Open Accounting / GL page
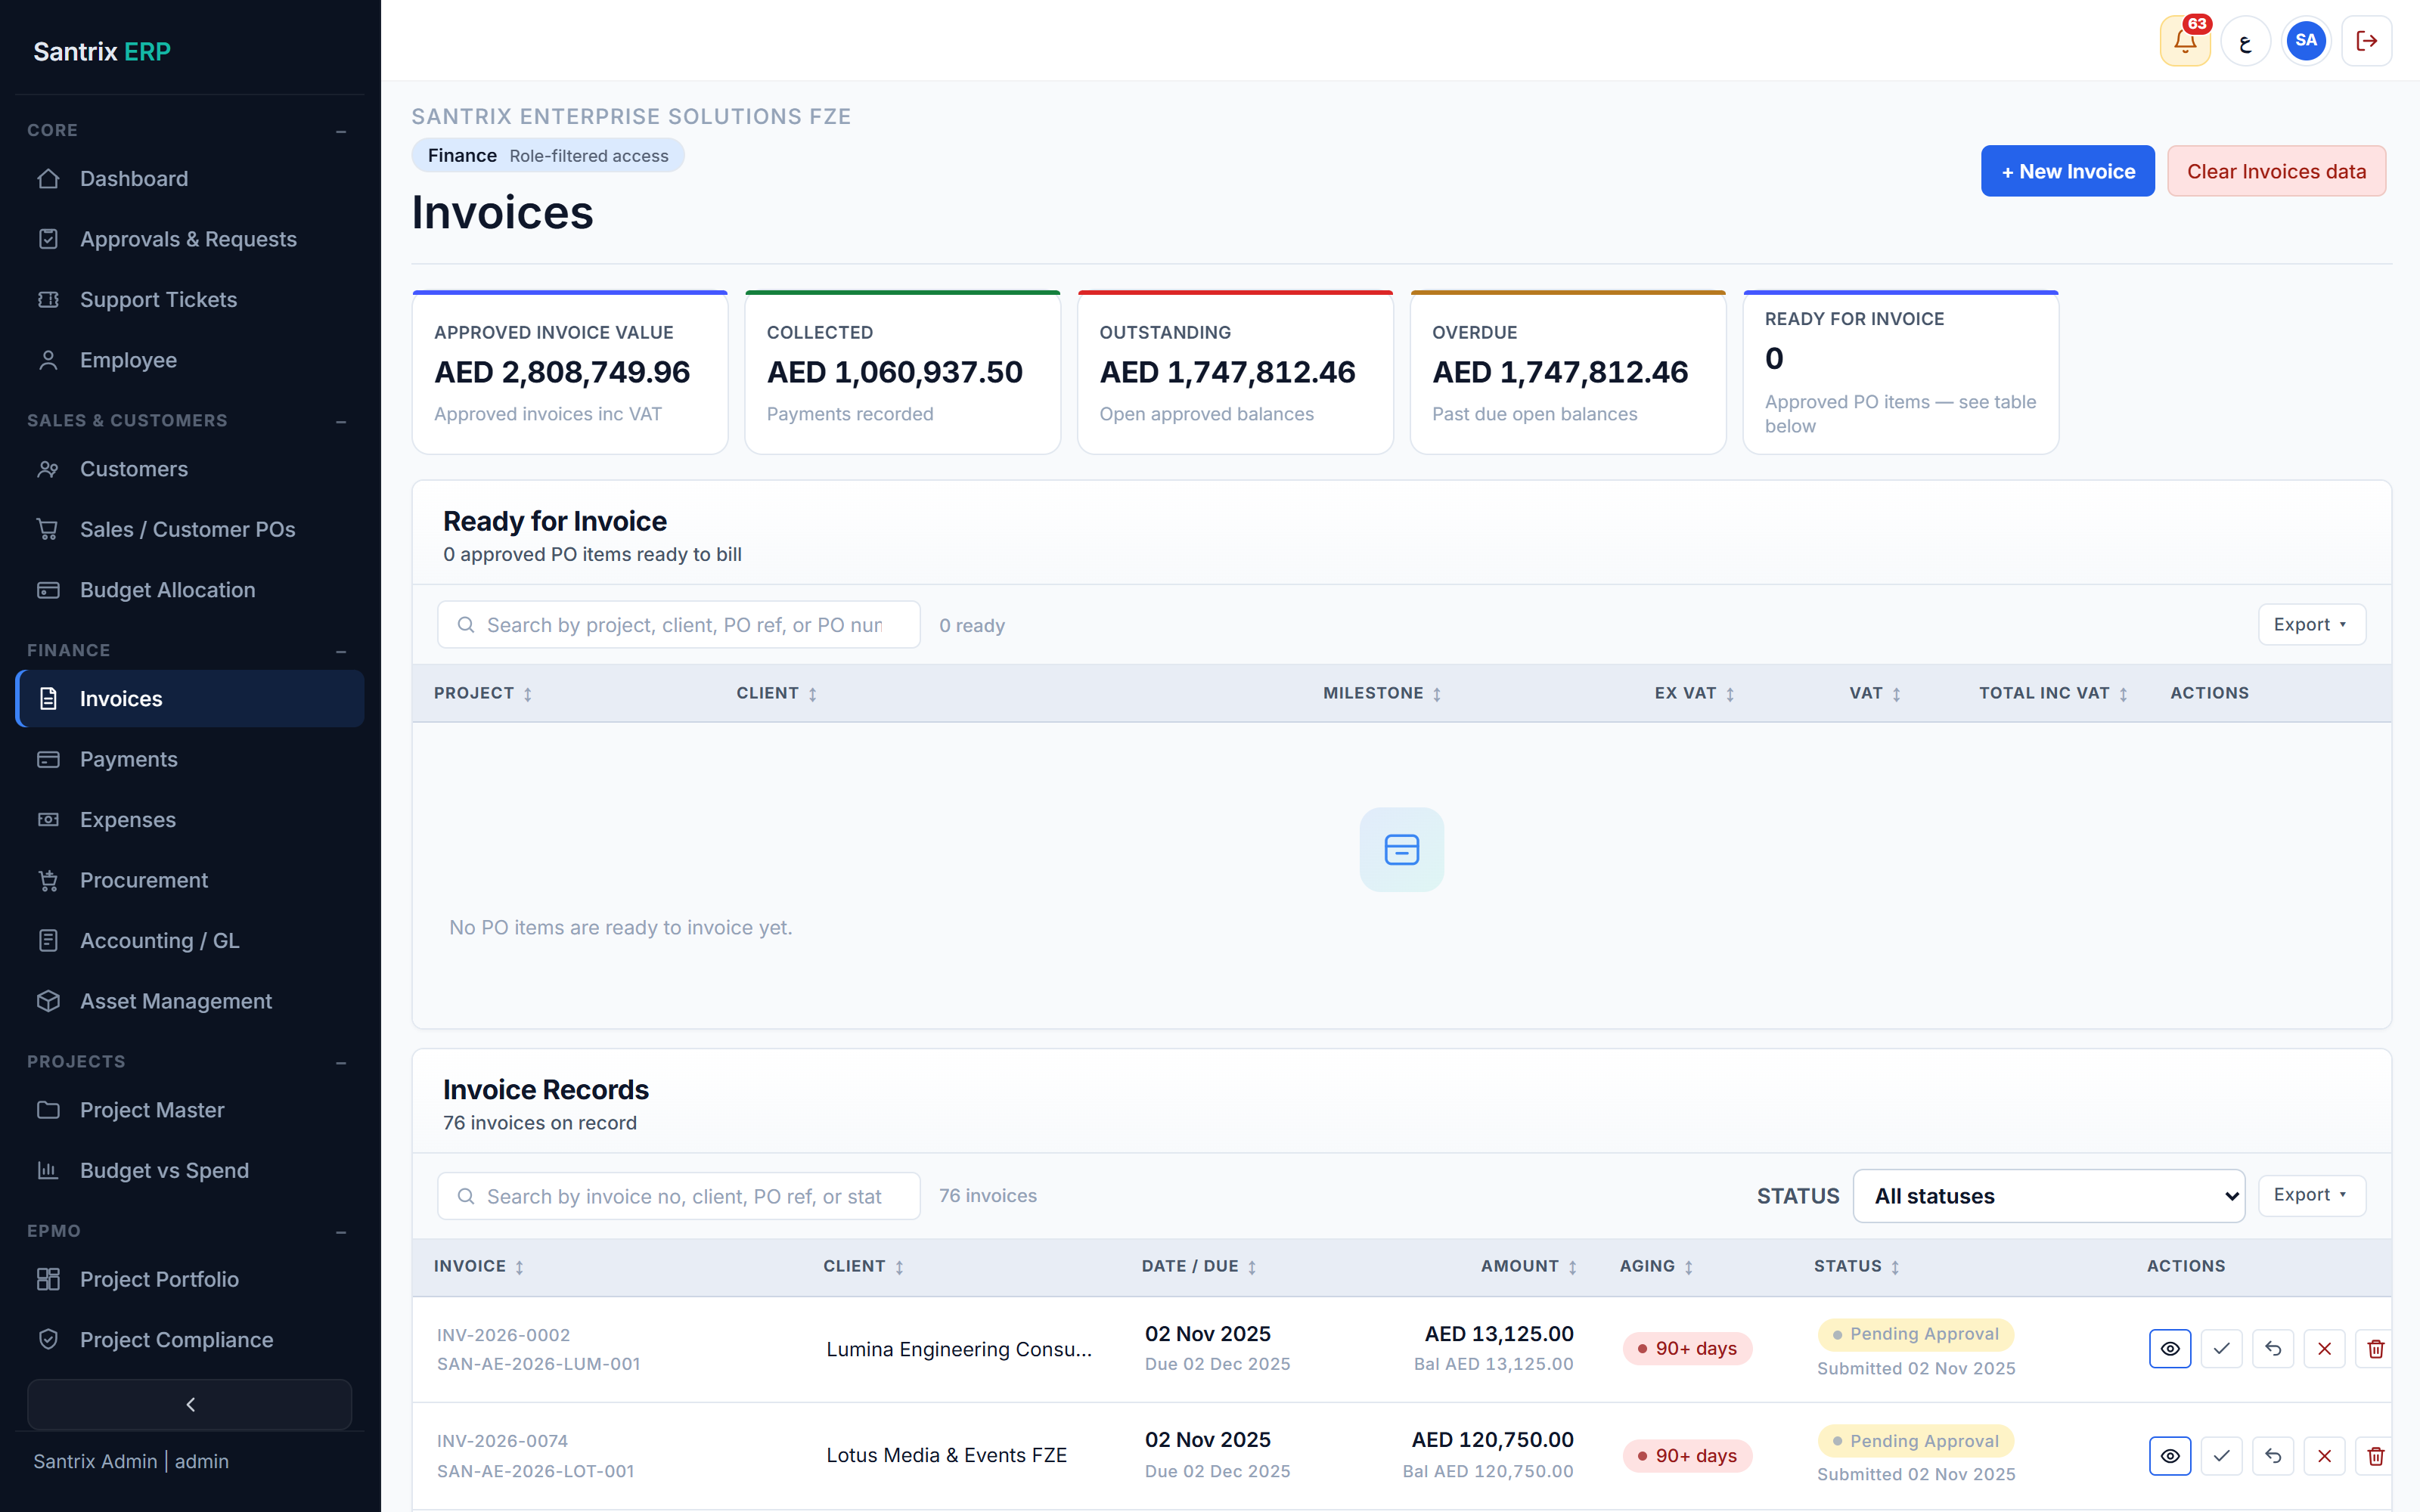Viewport: 2420px width, 1512px height. click(190, 941)
